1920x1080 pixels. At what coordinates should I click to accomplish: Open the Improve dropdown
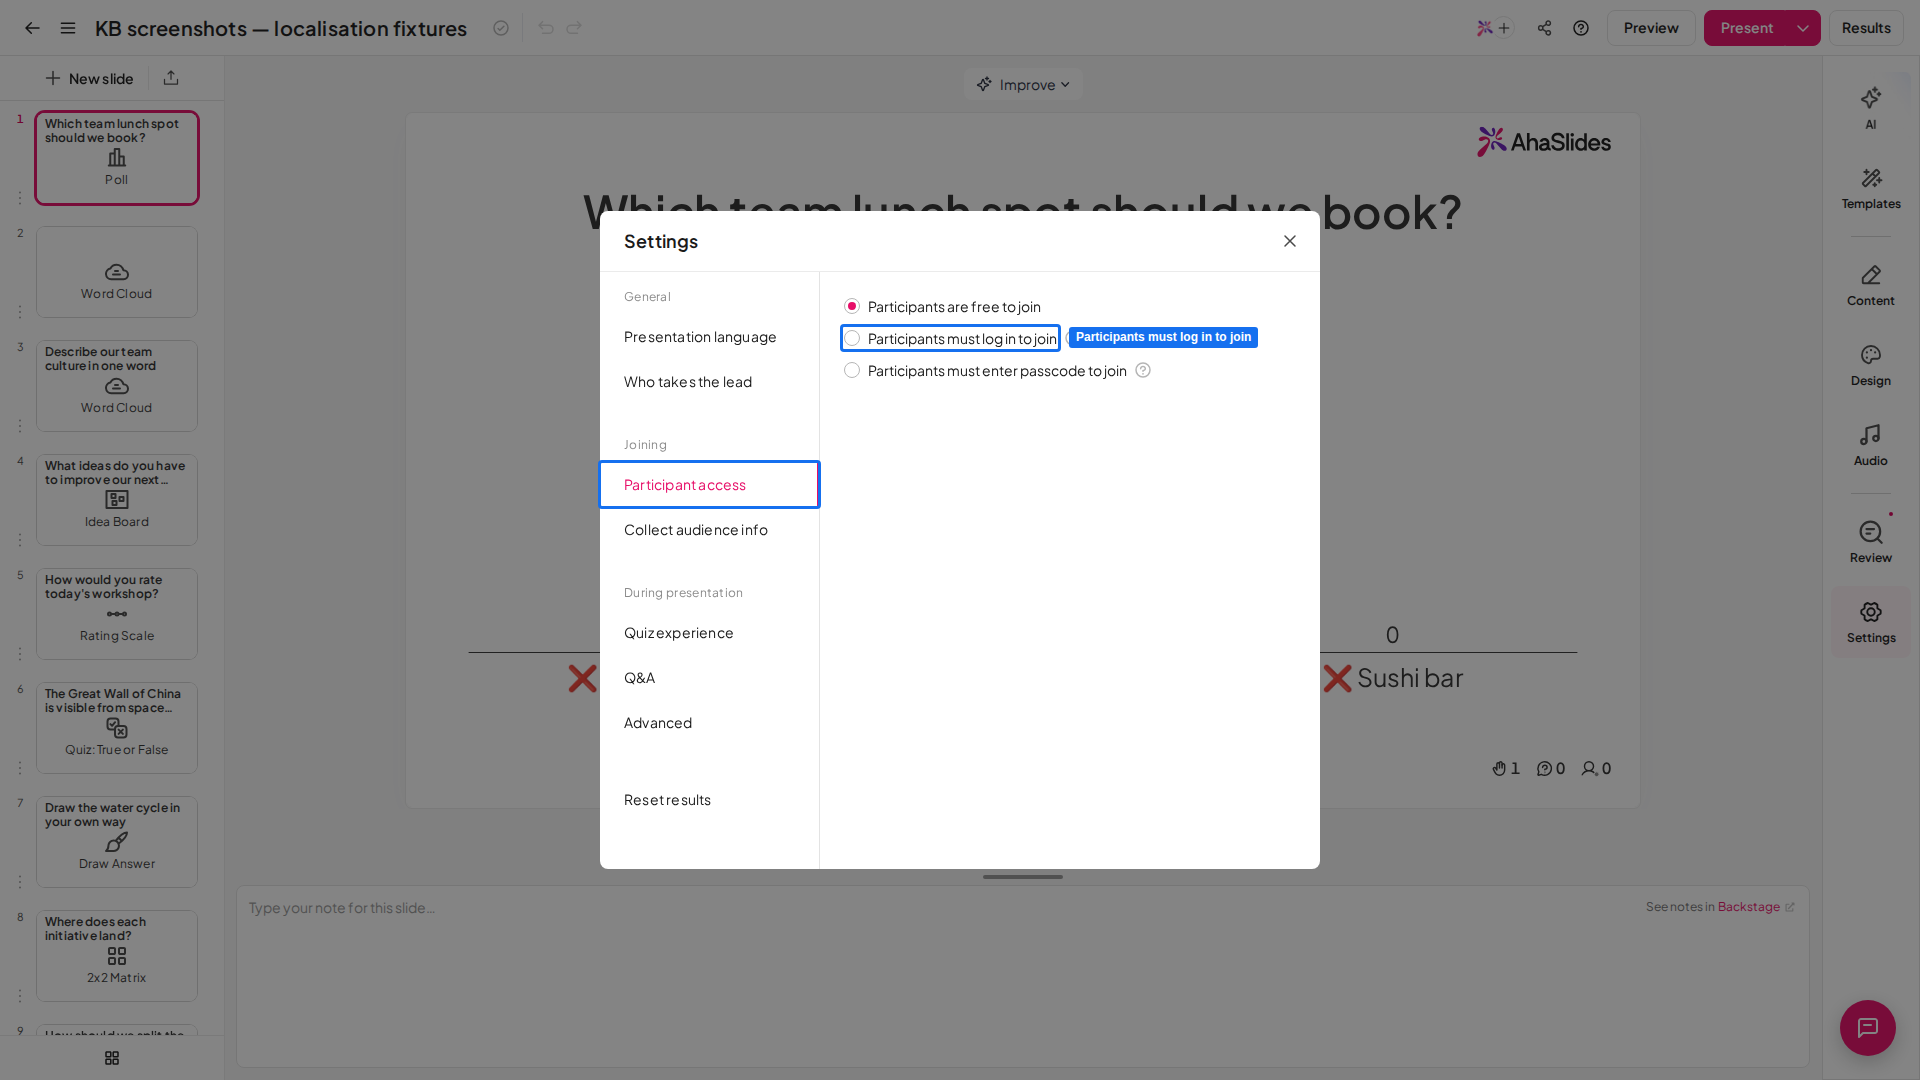[1023, 84]
